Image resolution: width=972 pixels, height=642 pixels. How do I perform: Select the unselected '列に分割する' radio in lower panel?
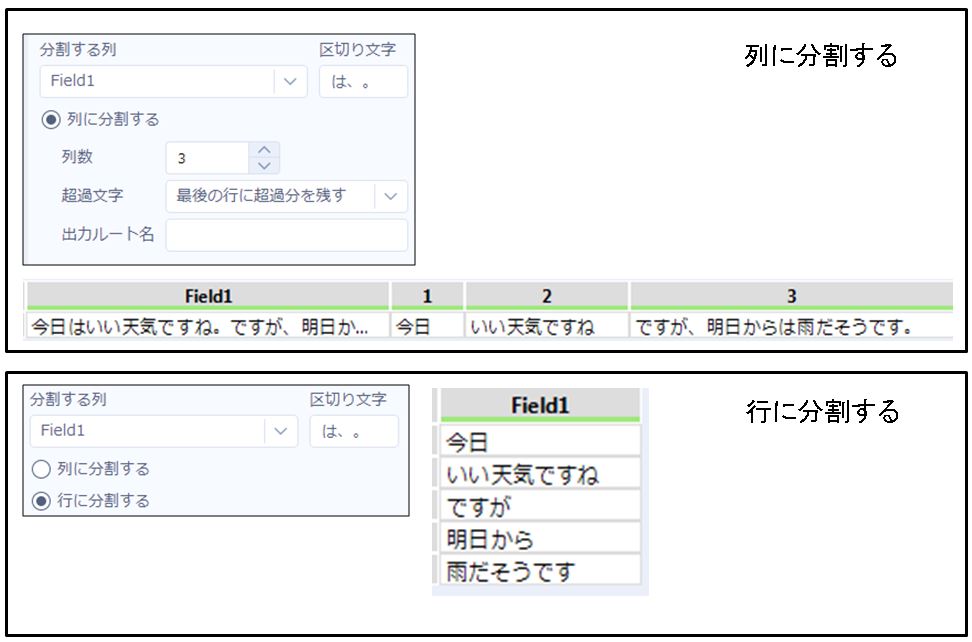[x=41, y=468]
